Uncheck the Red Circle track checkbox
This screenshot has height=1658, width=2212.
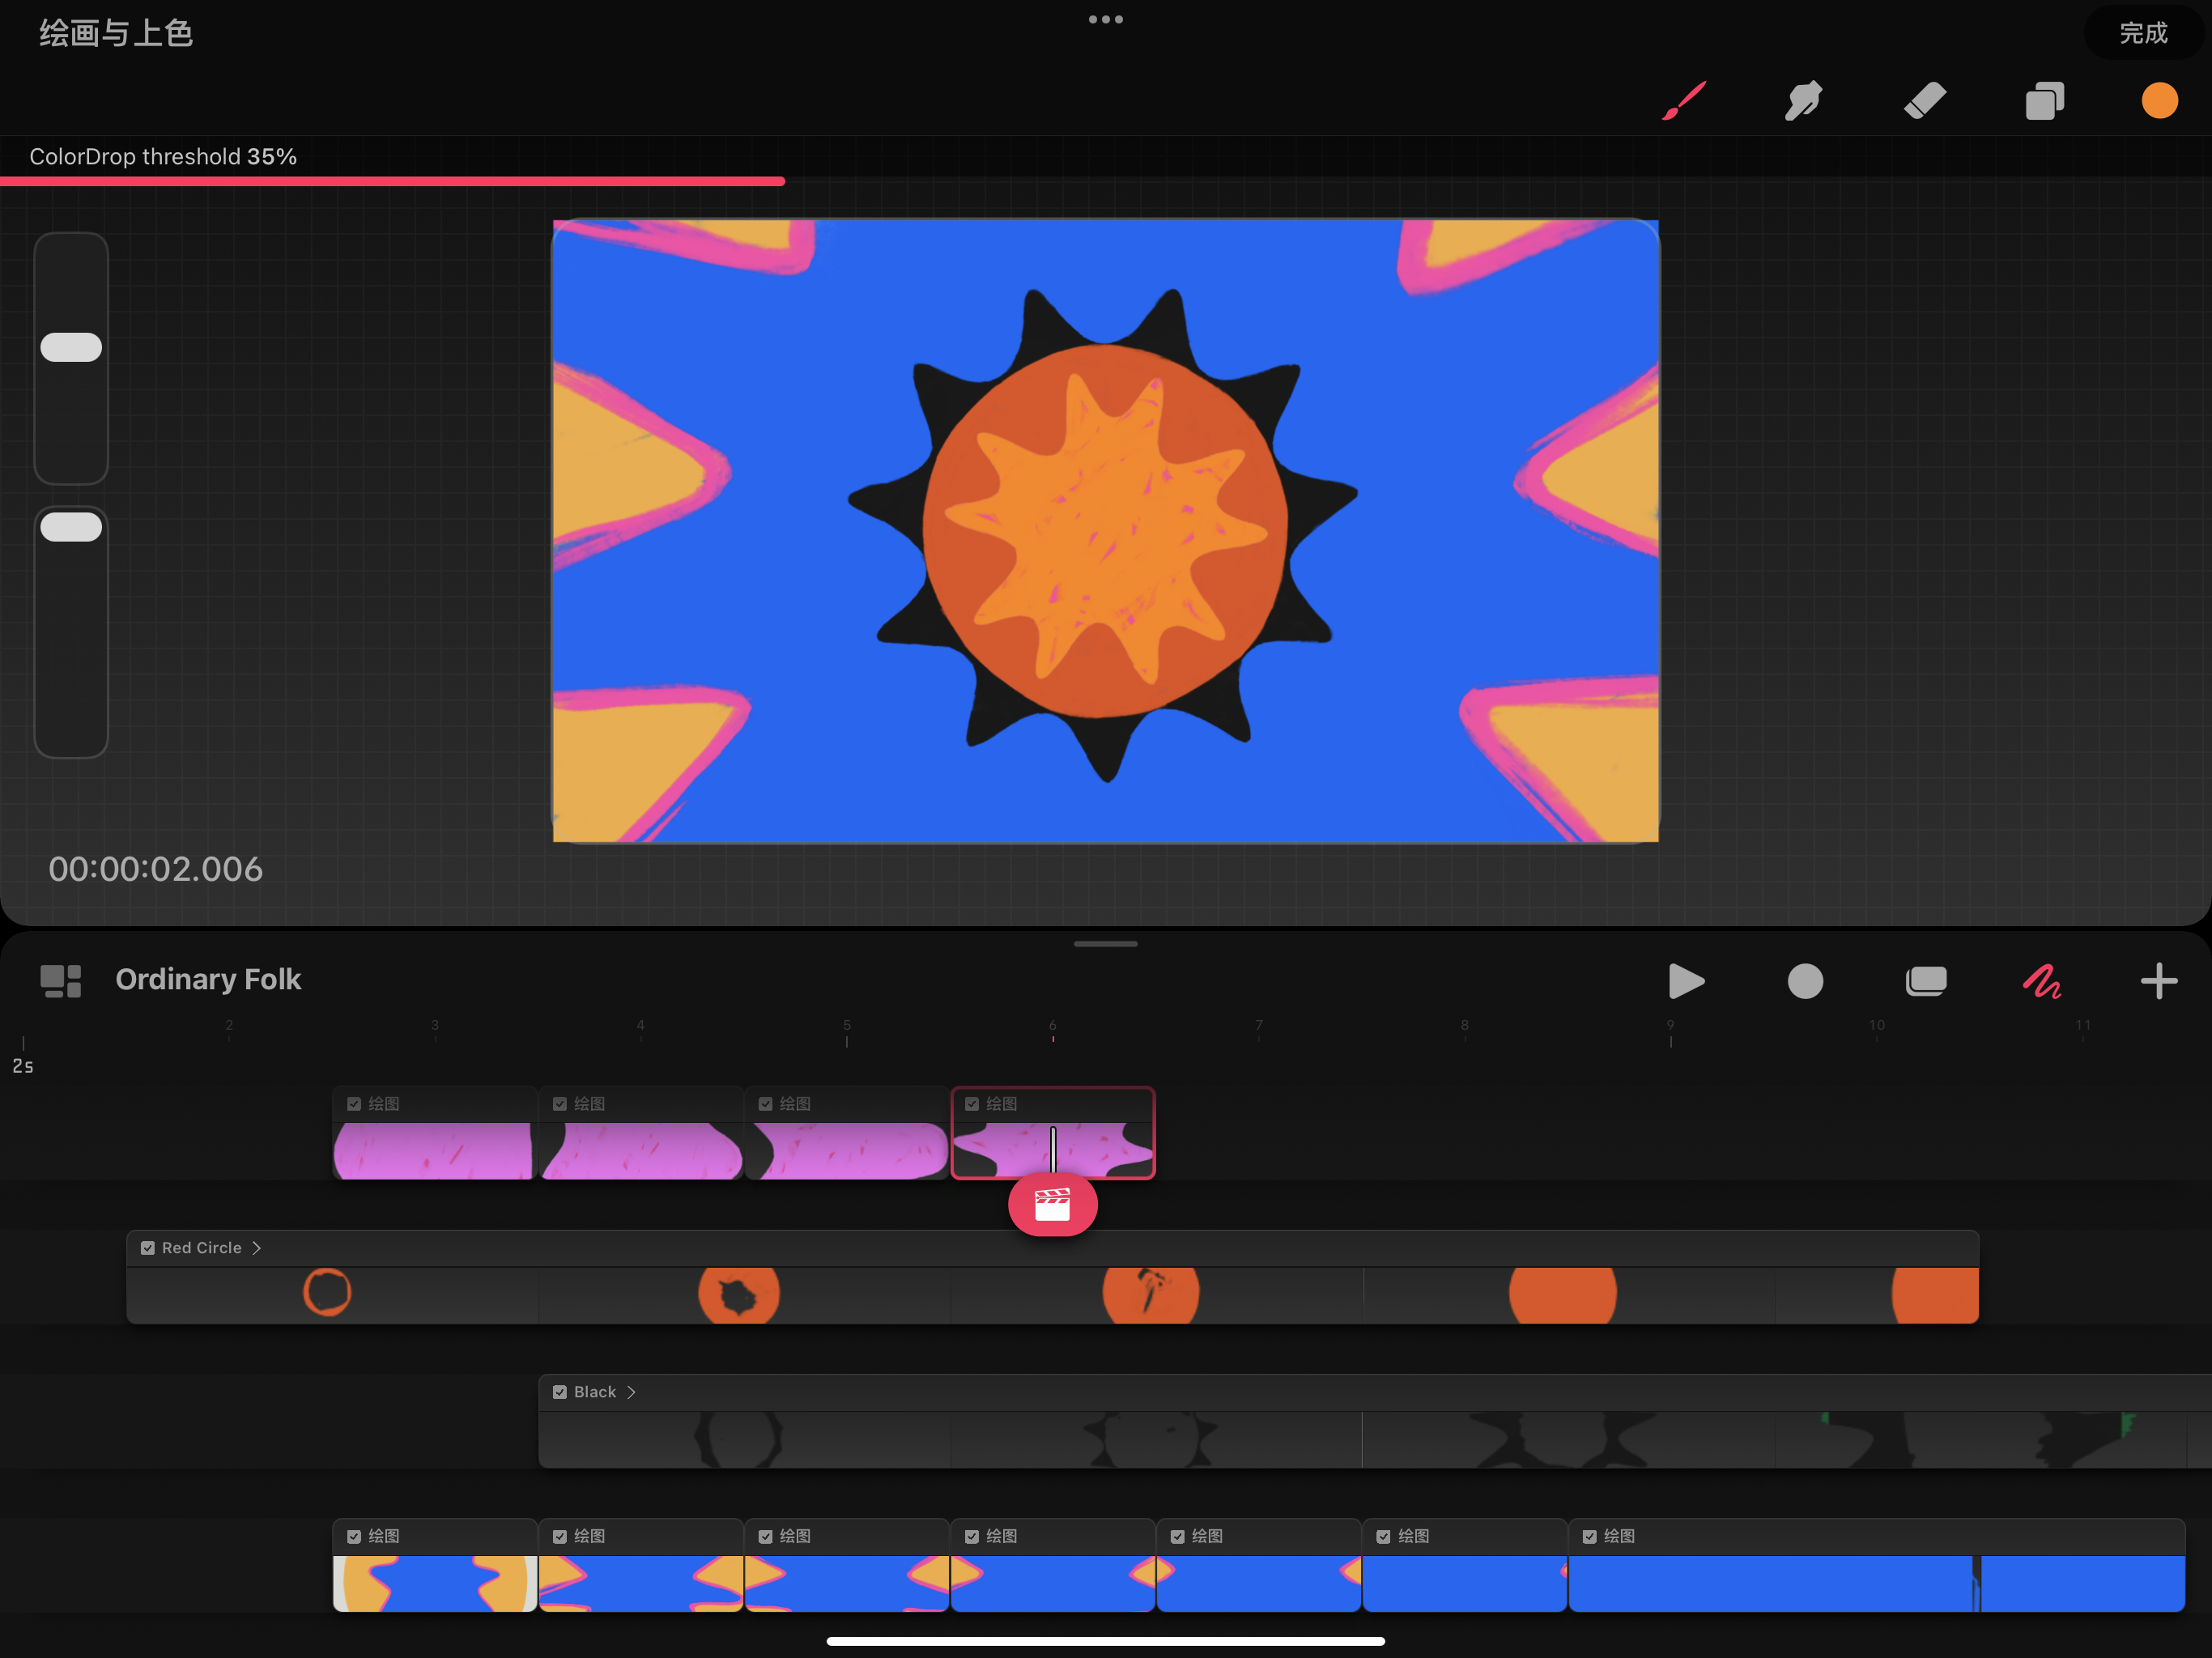[x=148, y=1248]
